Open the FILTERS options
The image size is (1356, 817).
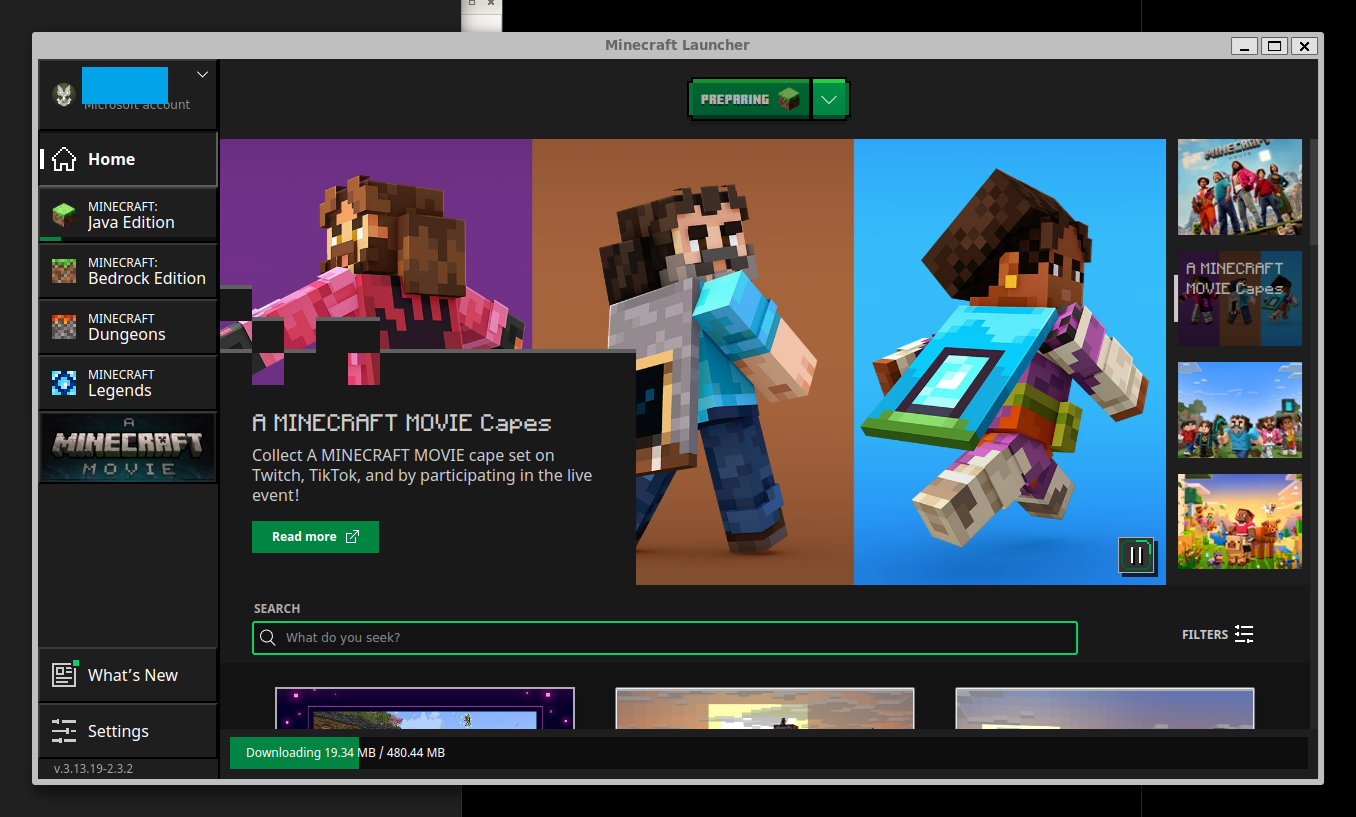(1218, 634)
